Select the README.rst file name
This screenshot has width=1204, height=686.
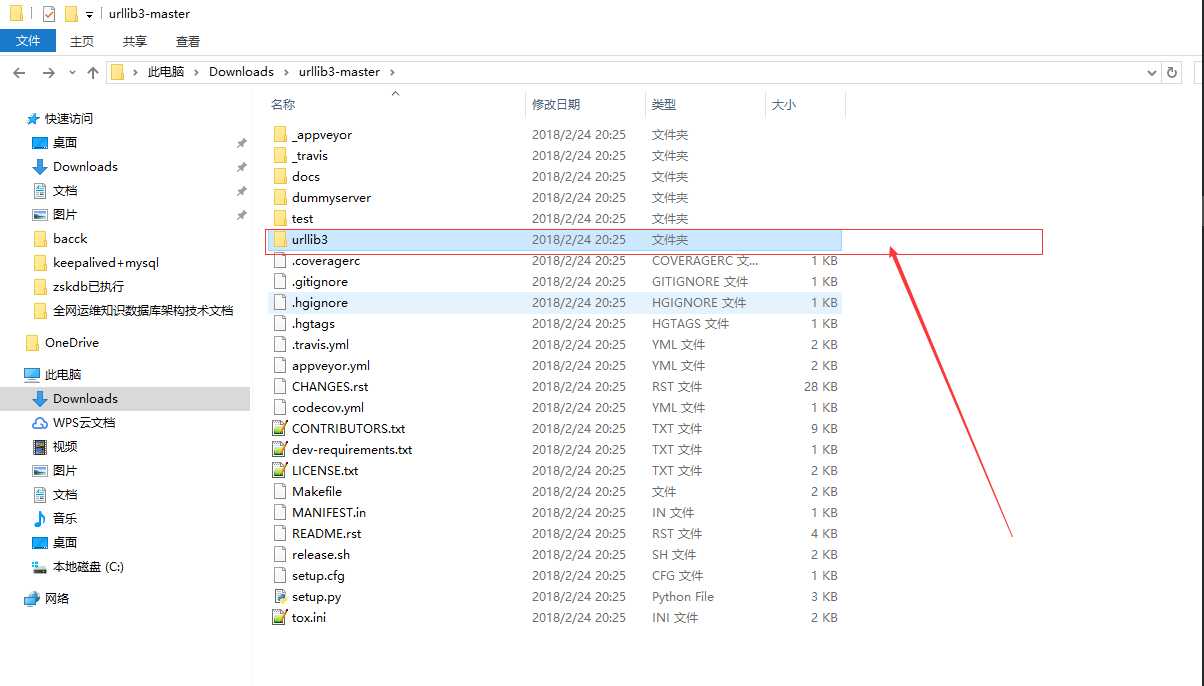[327, 533]
